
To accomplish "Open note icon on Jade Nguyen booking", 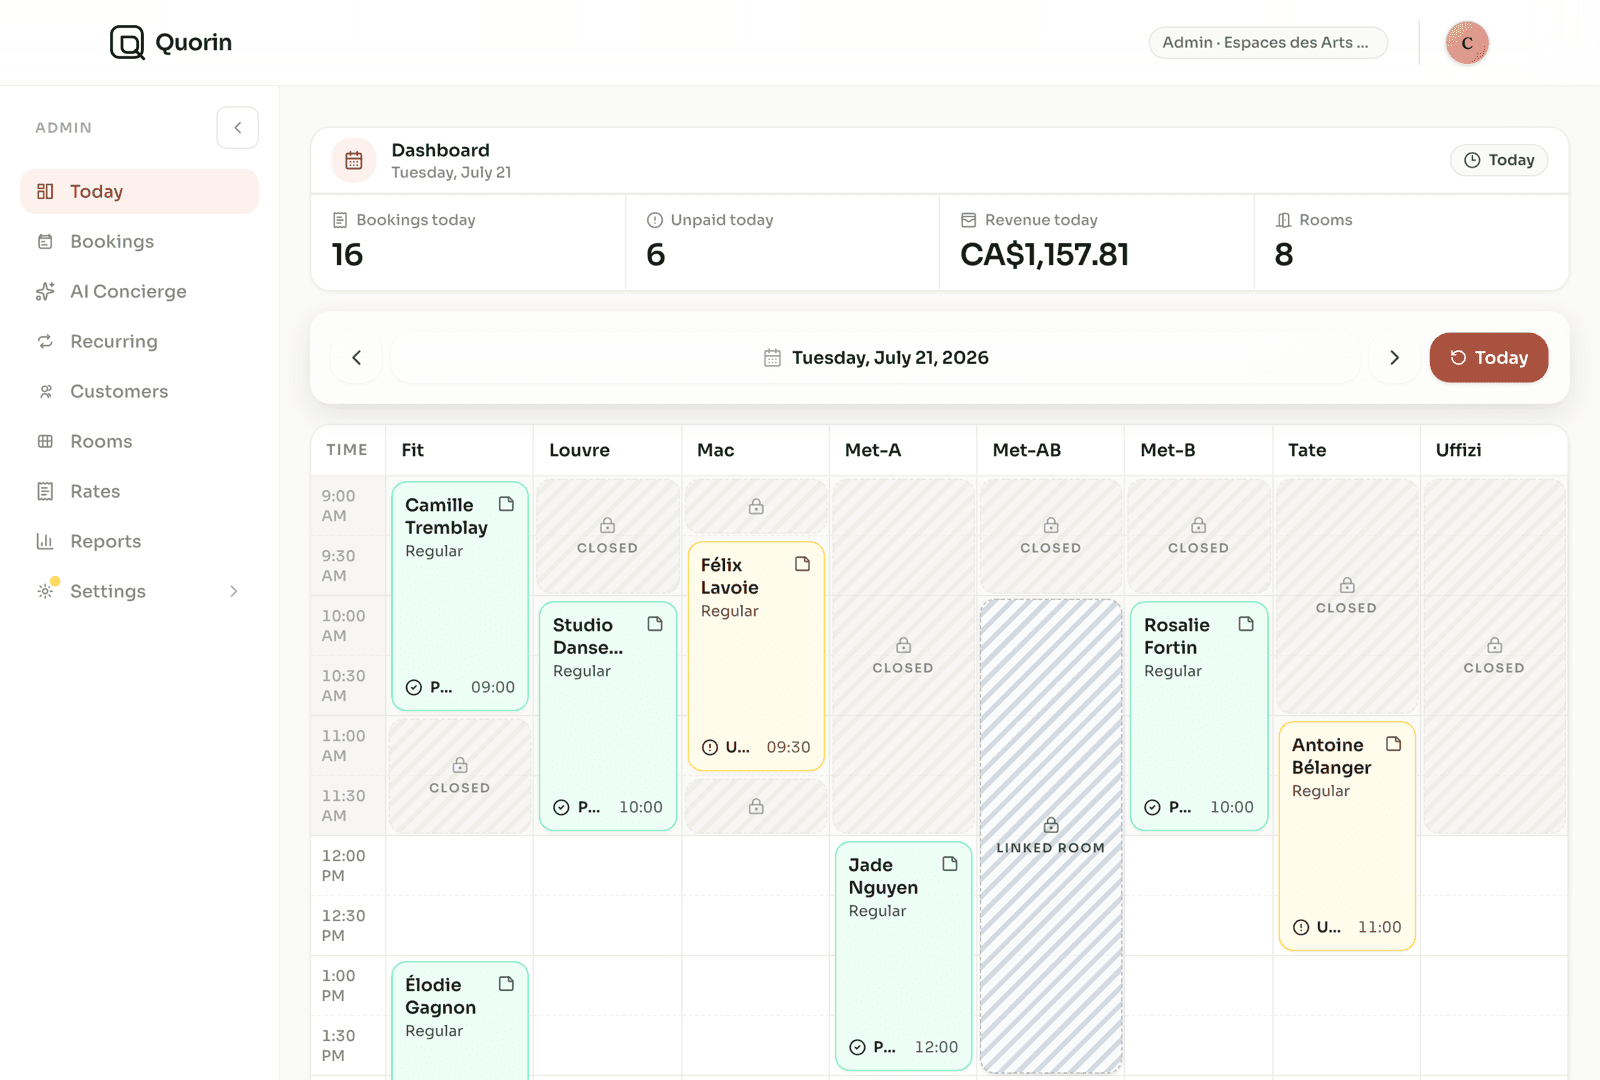I will tap(950, 864).
